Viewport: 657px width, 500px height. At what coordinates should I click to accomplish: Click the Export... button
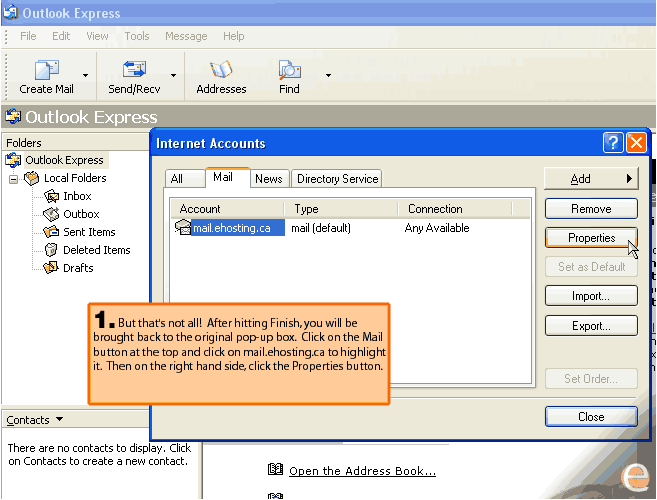tap(591, 326)
